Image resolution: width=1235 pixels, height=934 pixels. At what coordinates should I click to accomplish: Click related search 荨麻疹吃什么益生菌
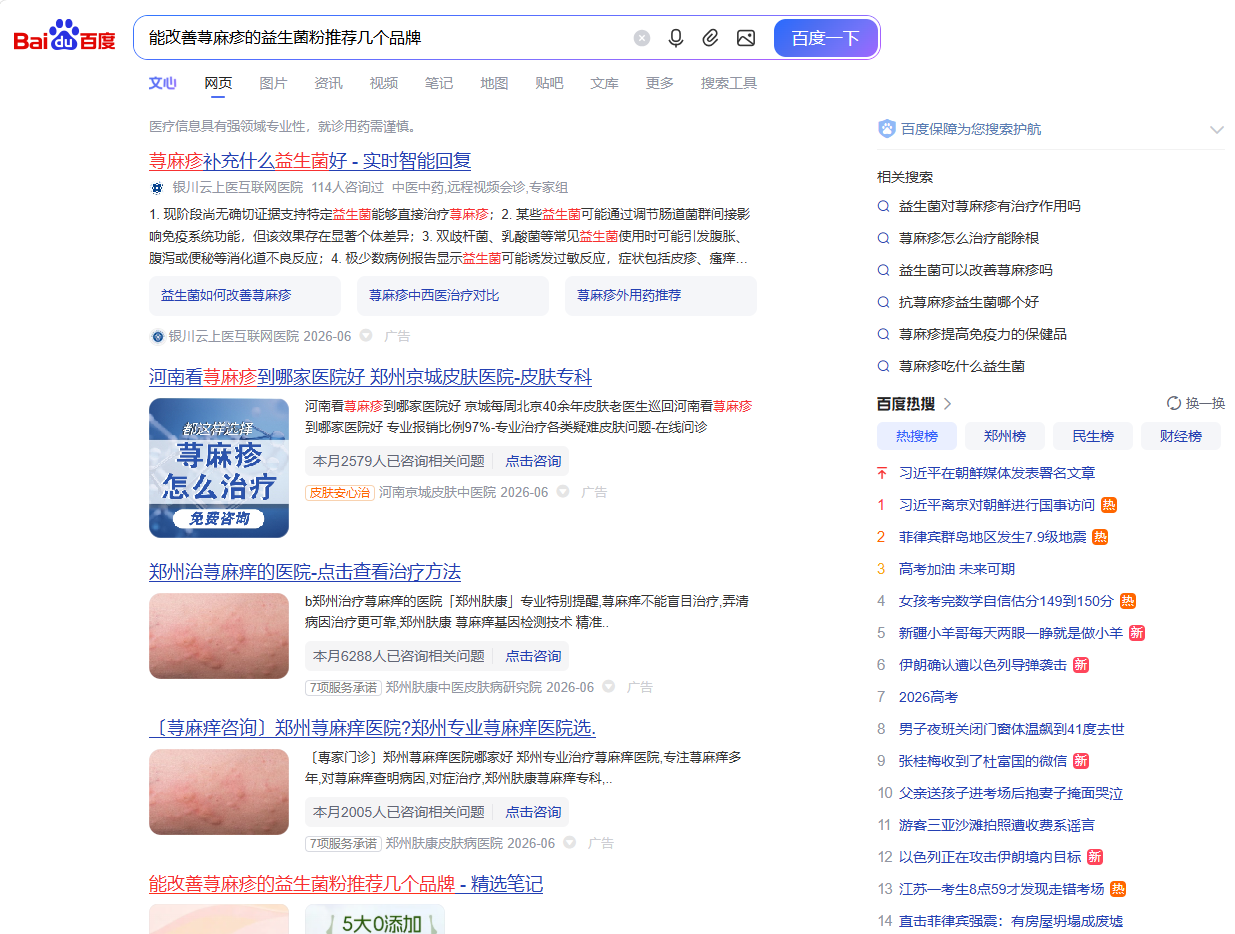[x=962, y=366]
